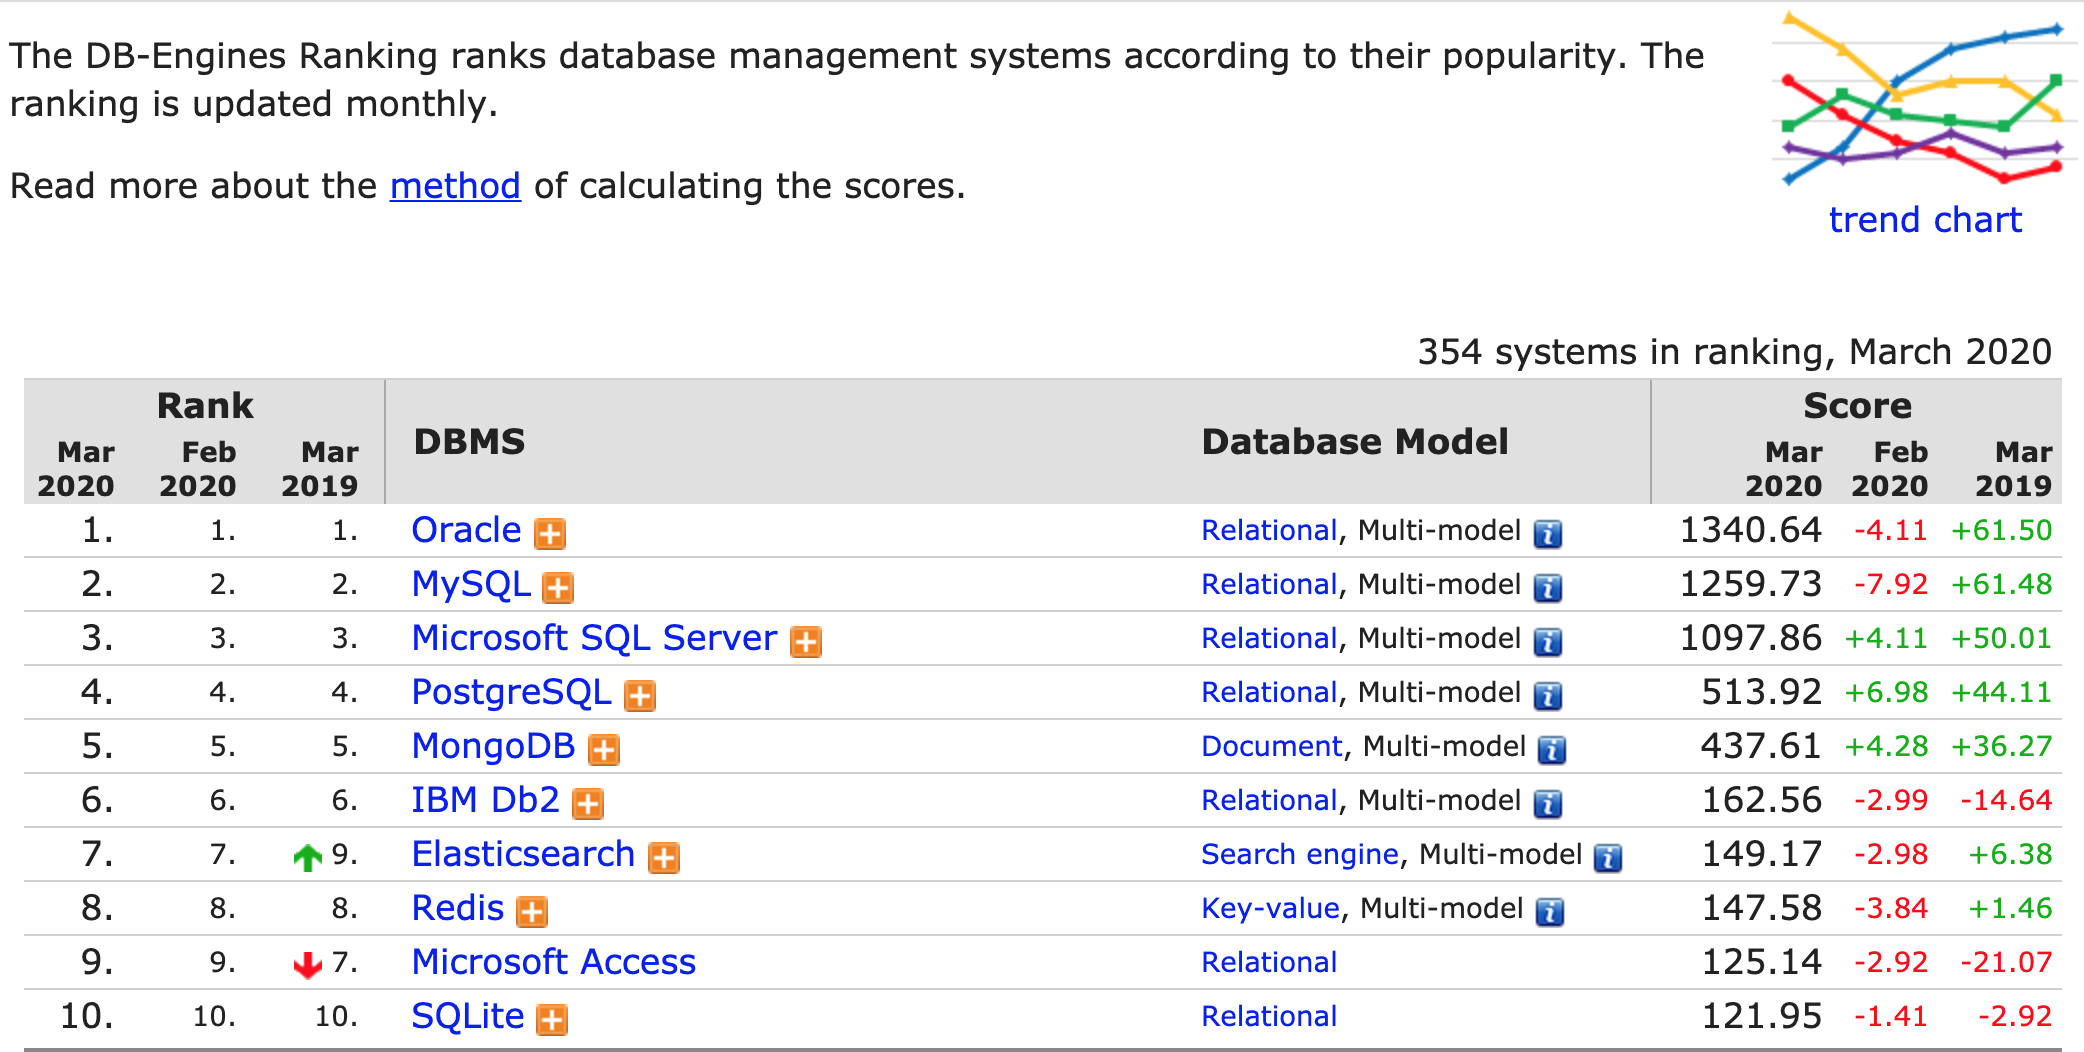Click IBM Db2's score value 162.56
The height and width of the screenshot is (1052, 2084).
pyautogui.click(x=1761, y=800)
